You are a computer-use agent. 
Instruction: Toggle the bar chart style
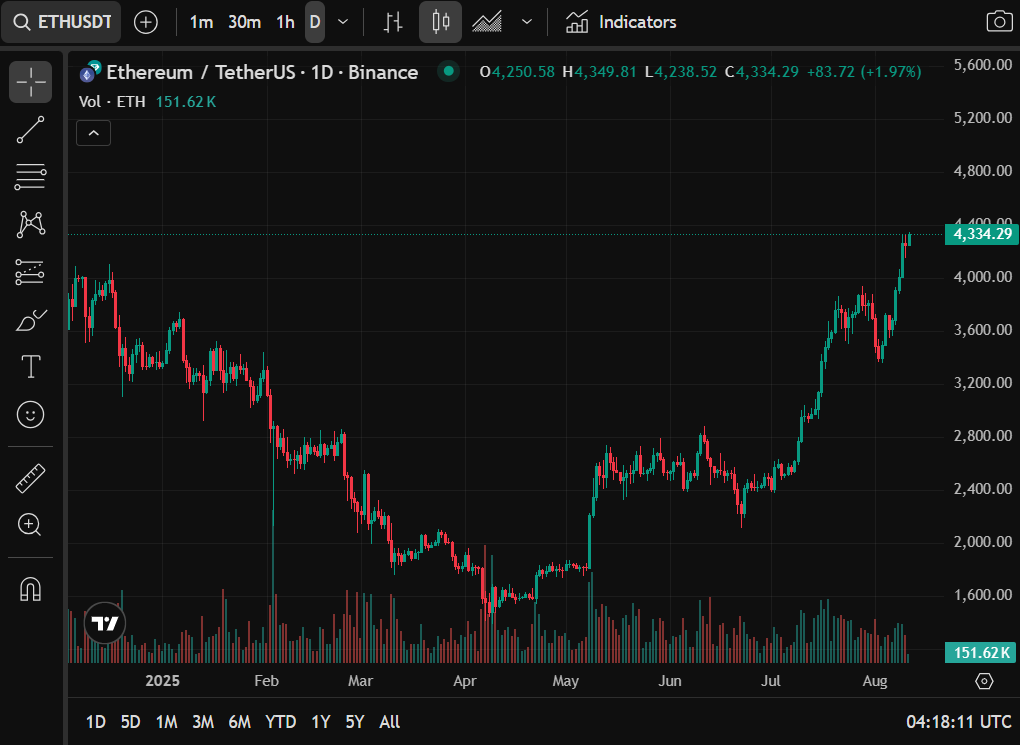[393, 22]
